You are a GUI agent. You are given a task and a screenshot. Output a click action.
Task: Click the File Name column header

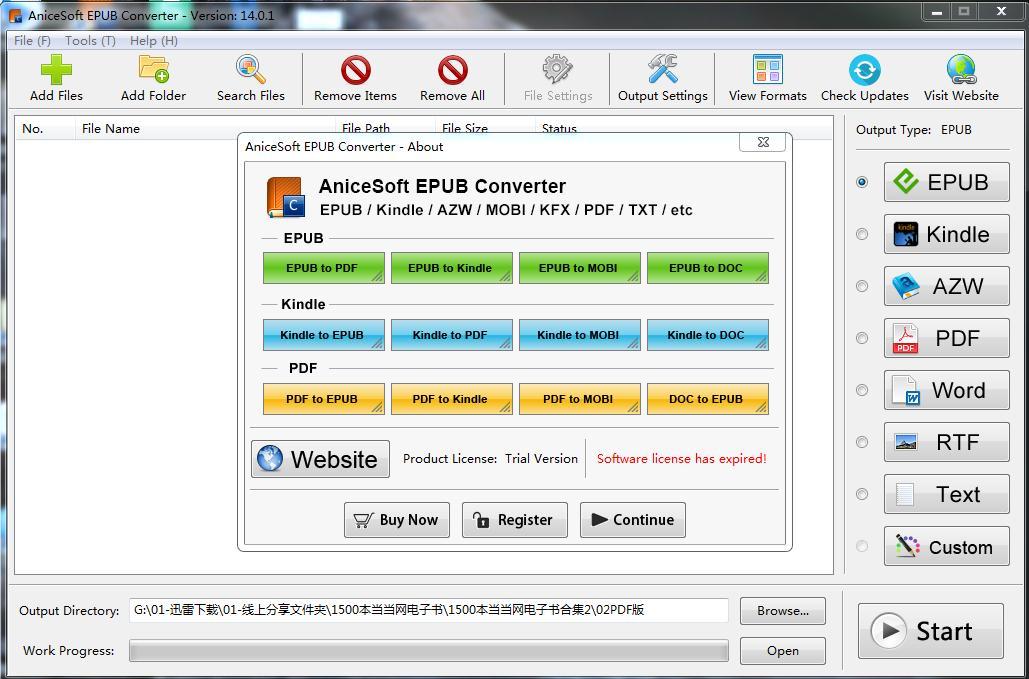[x=205, y=129]
